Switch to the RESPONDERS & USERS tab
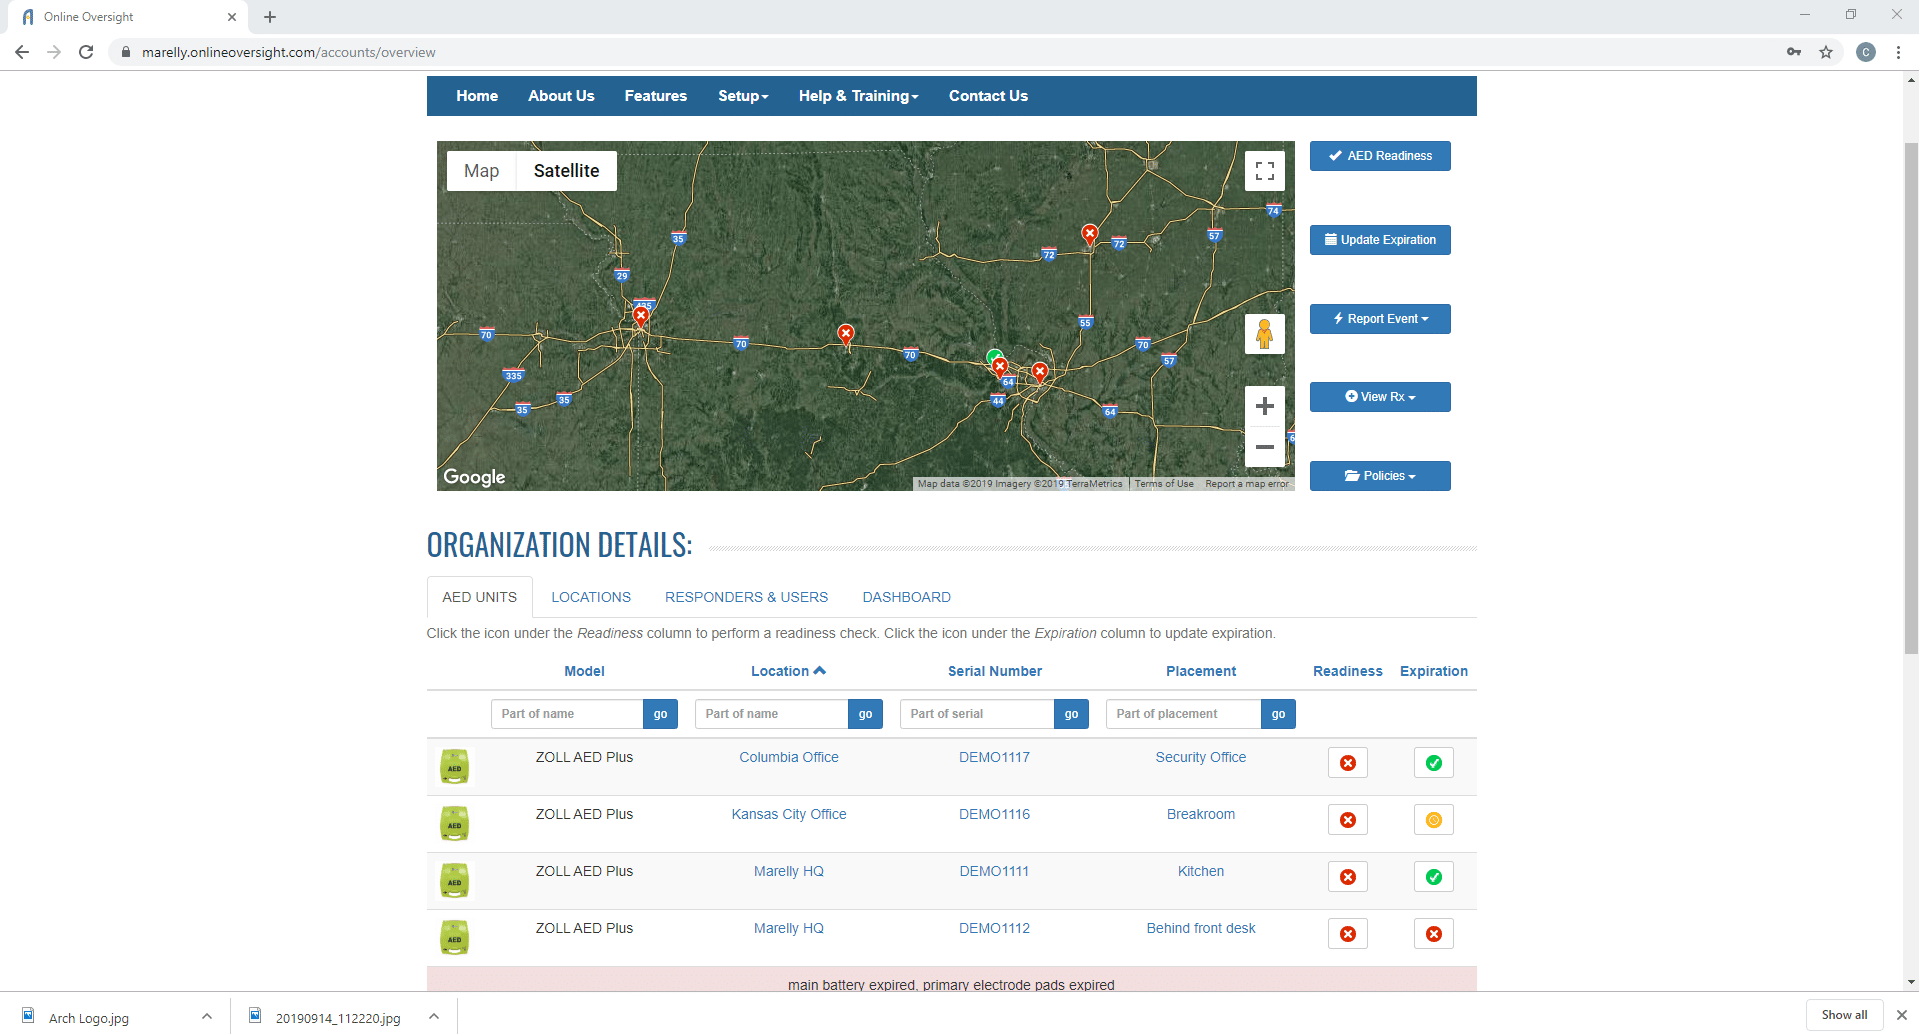Viewport: 1919px width, 1036px height. [x=746, y=597]
